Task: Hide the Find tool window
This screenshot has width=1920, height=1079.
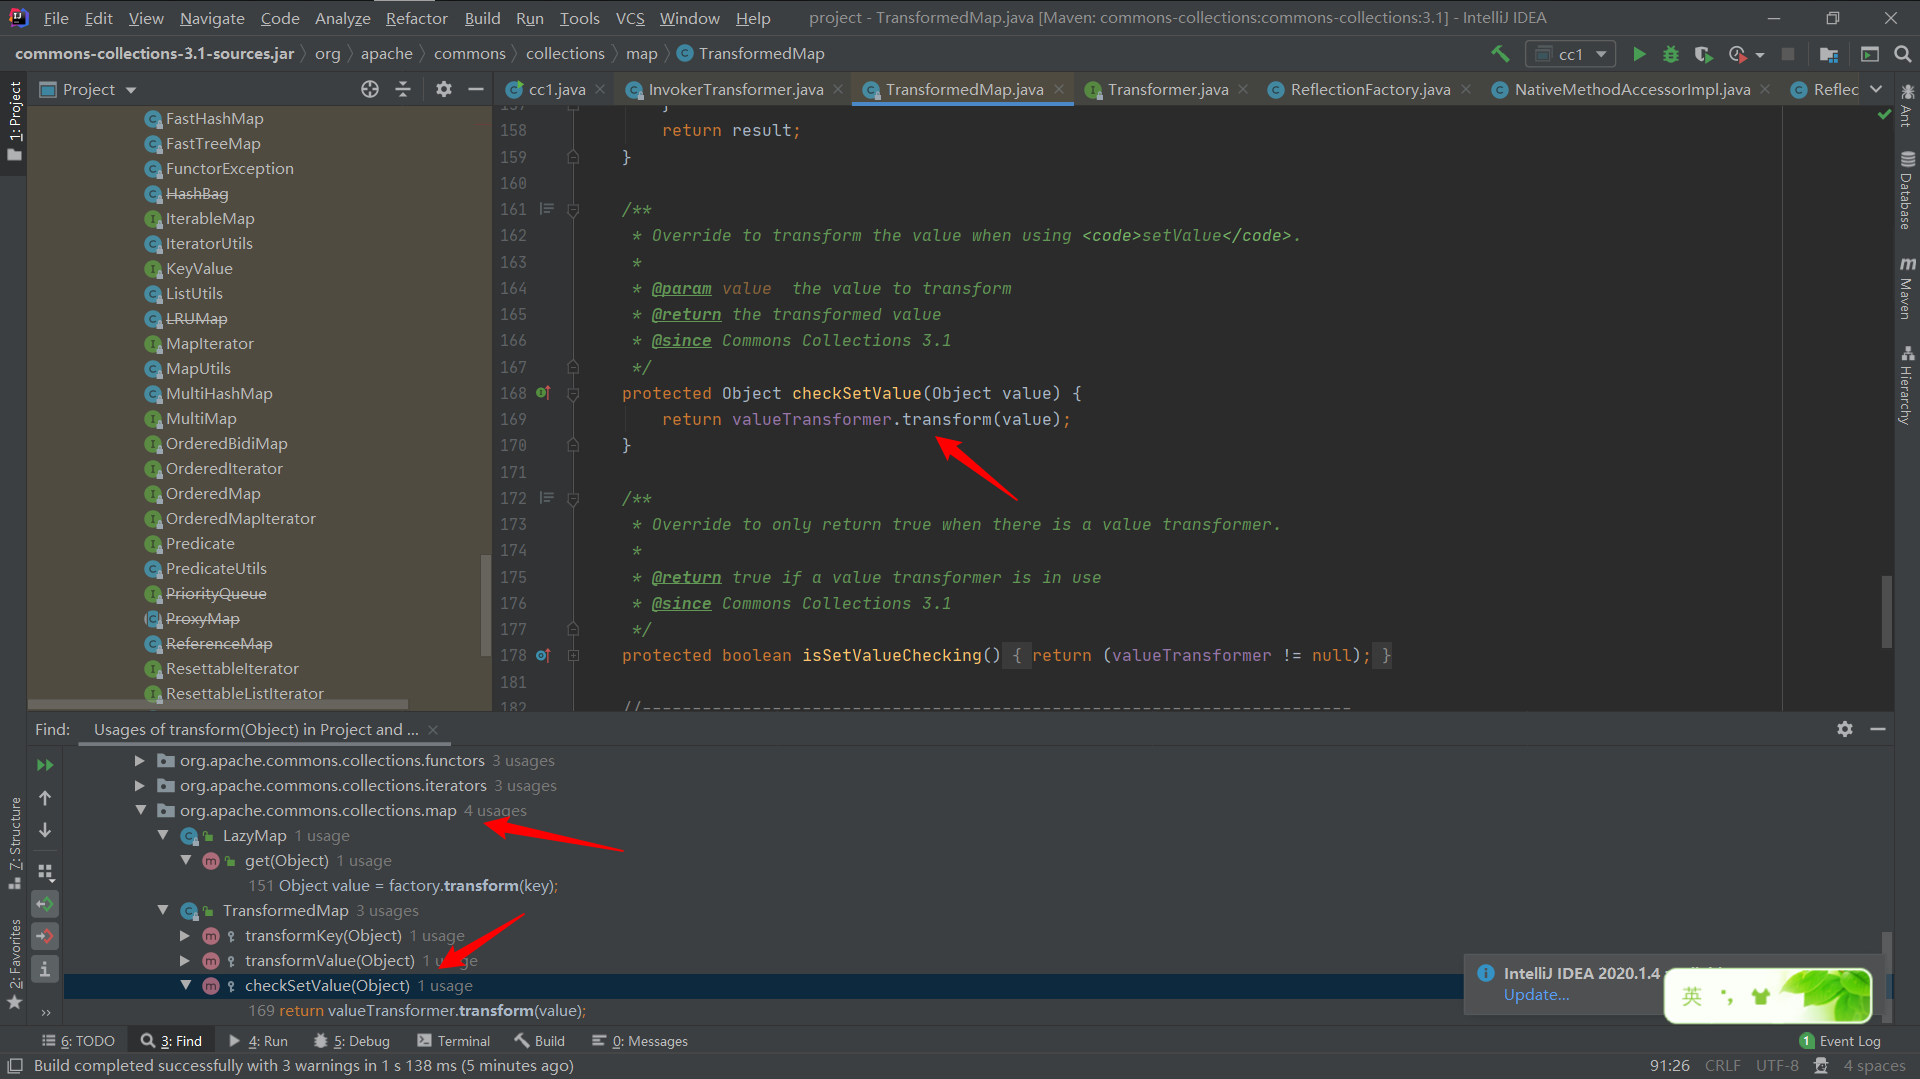Action: tap(1878, 729)
